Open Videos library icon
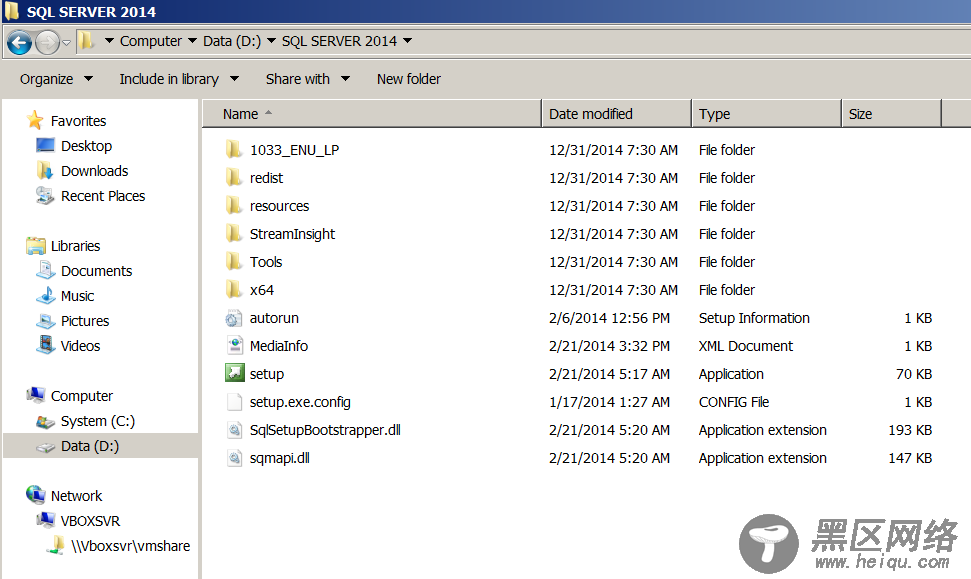Viewport: 971px width, 579px height. (x=45, y=345)
